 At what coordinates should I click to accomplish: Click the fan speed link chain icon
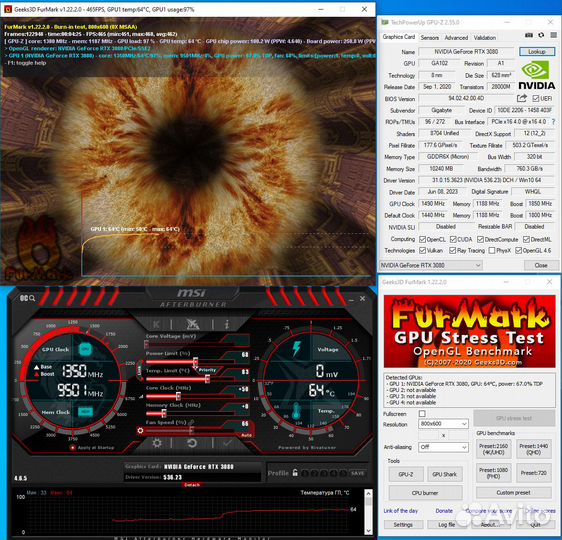point(192,422)
